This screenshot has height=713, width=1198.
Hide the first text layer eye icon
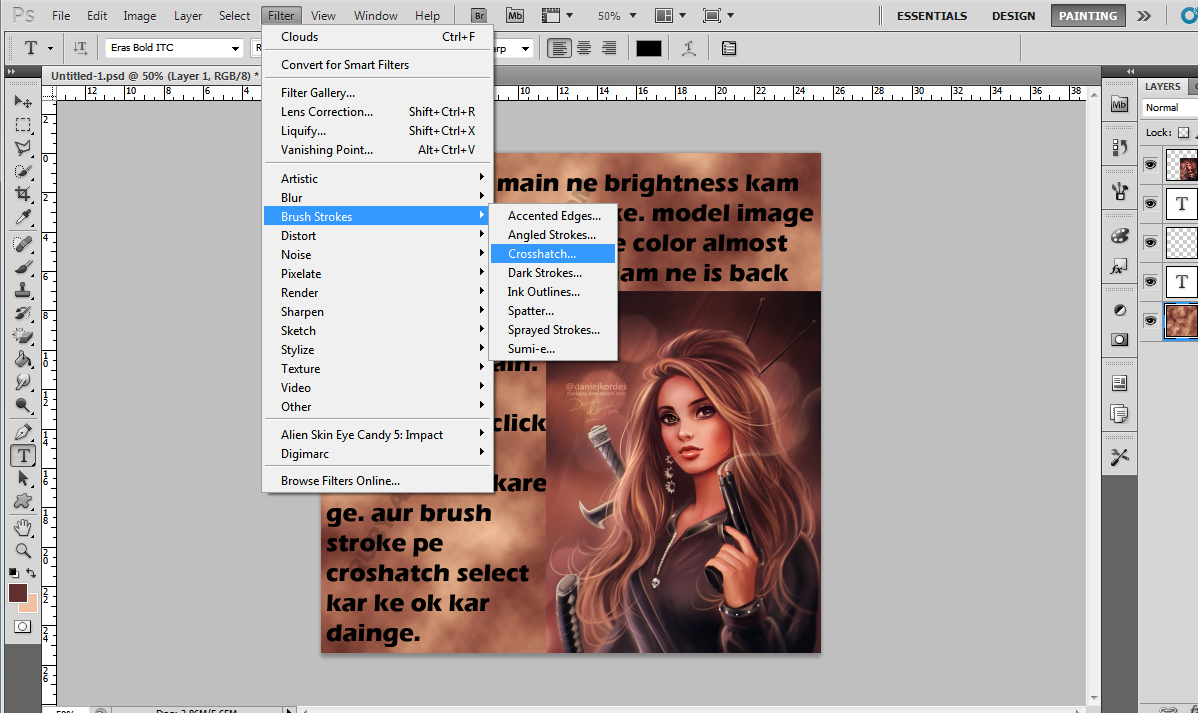(1150, 203)
